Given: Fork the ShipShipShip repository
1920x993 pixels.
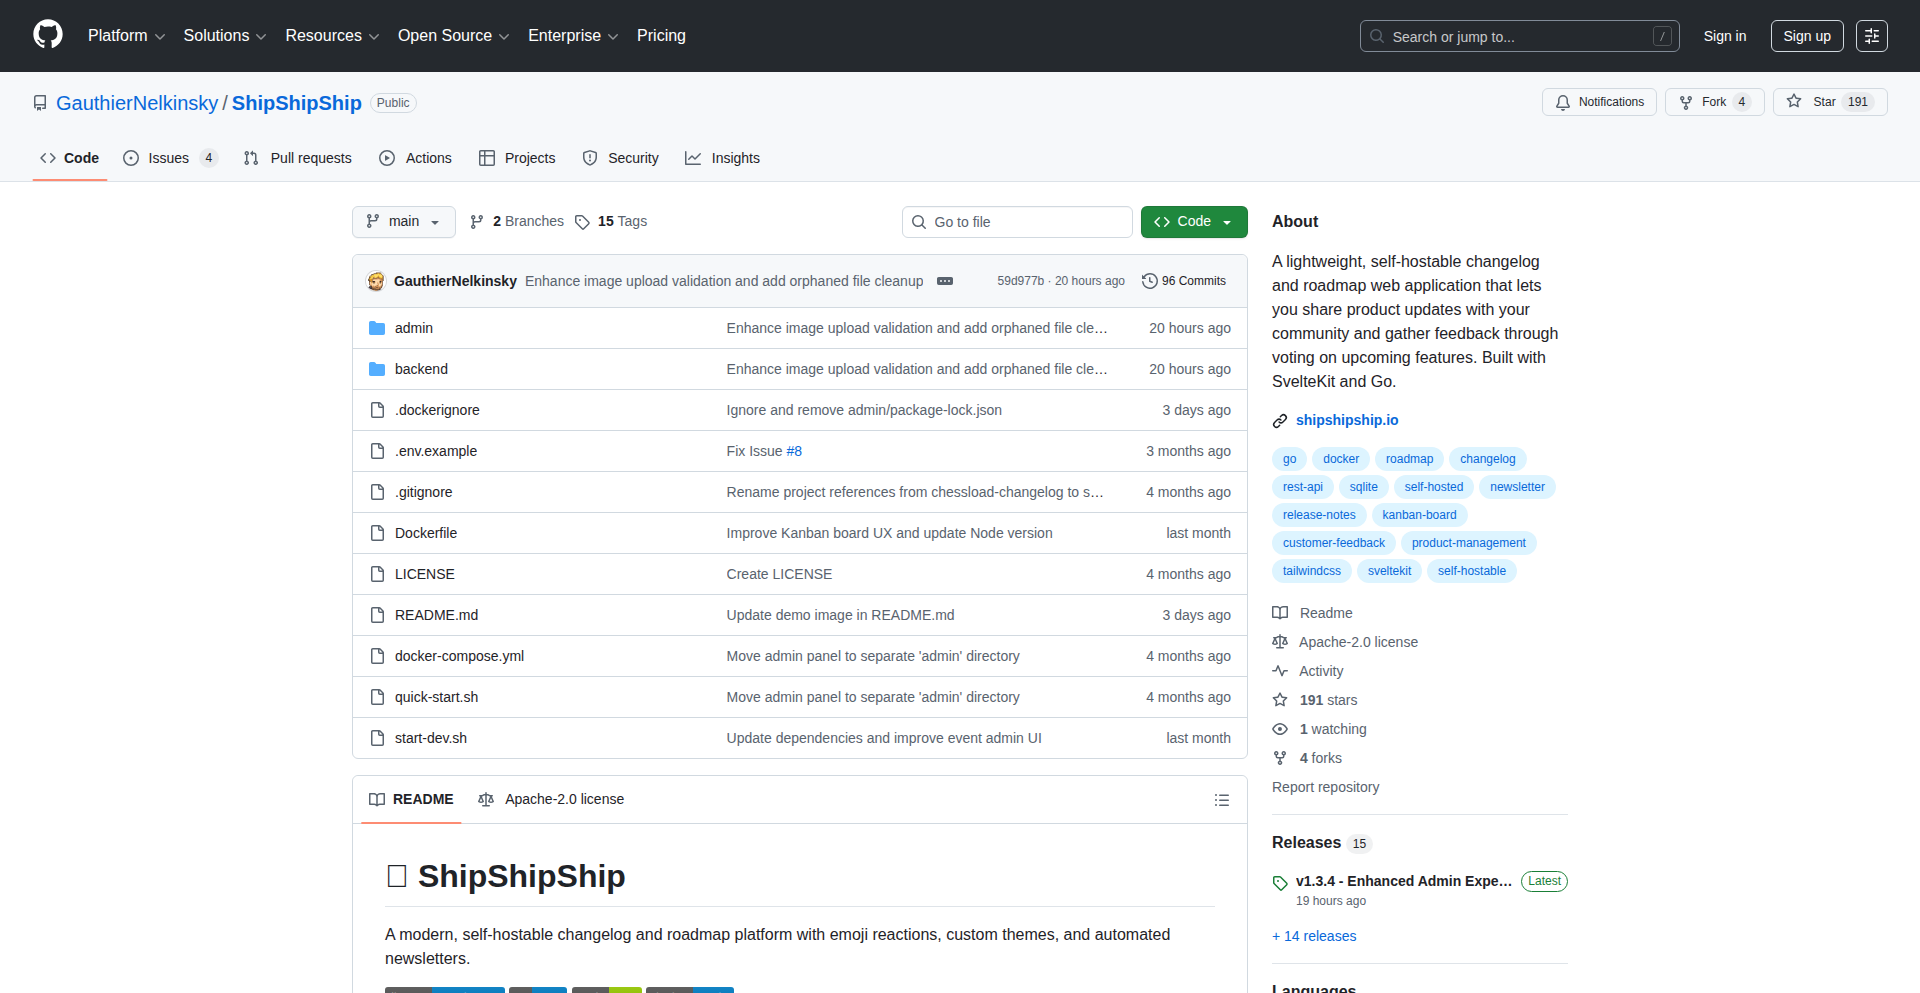Looking at the screenshot, I should pos(1714,102).
